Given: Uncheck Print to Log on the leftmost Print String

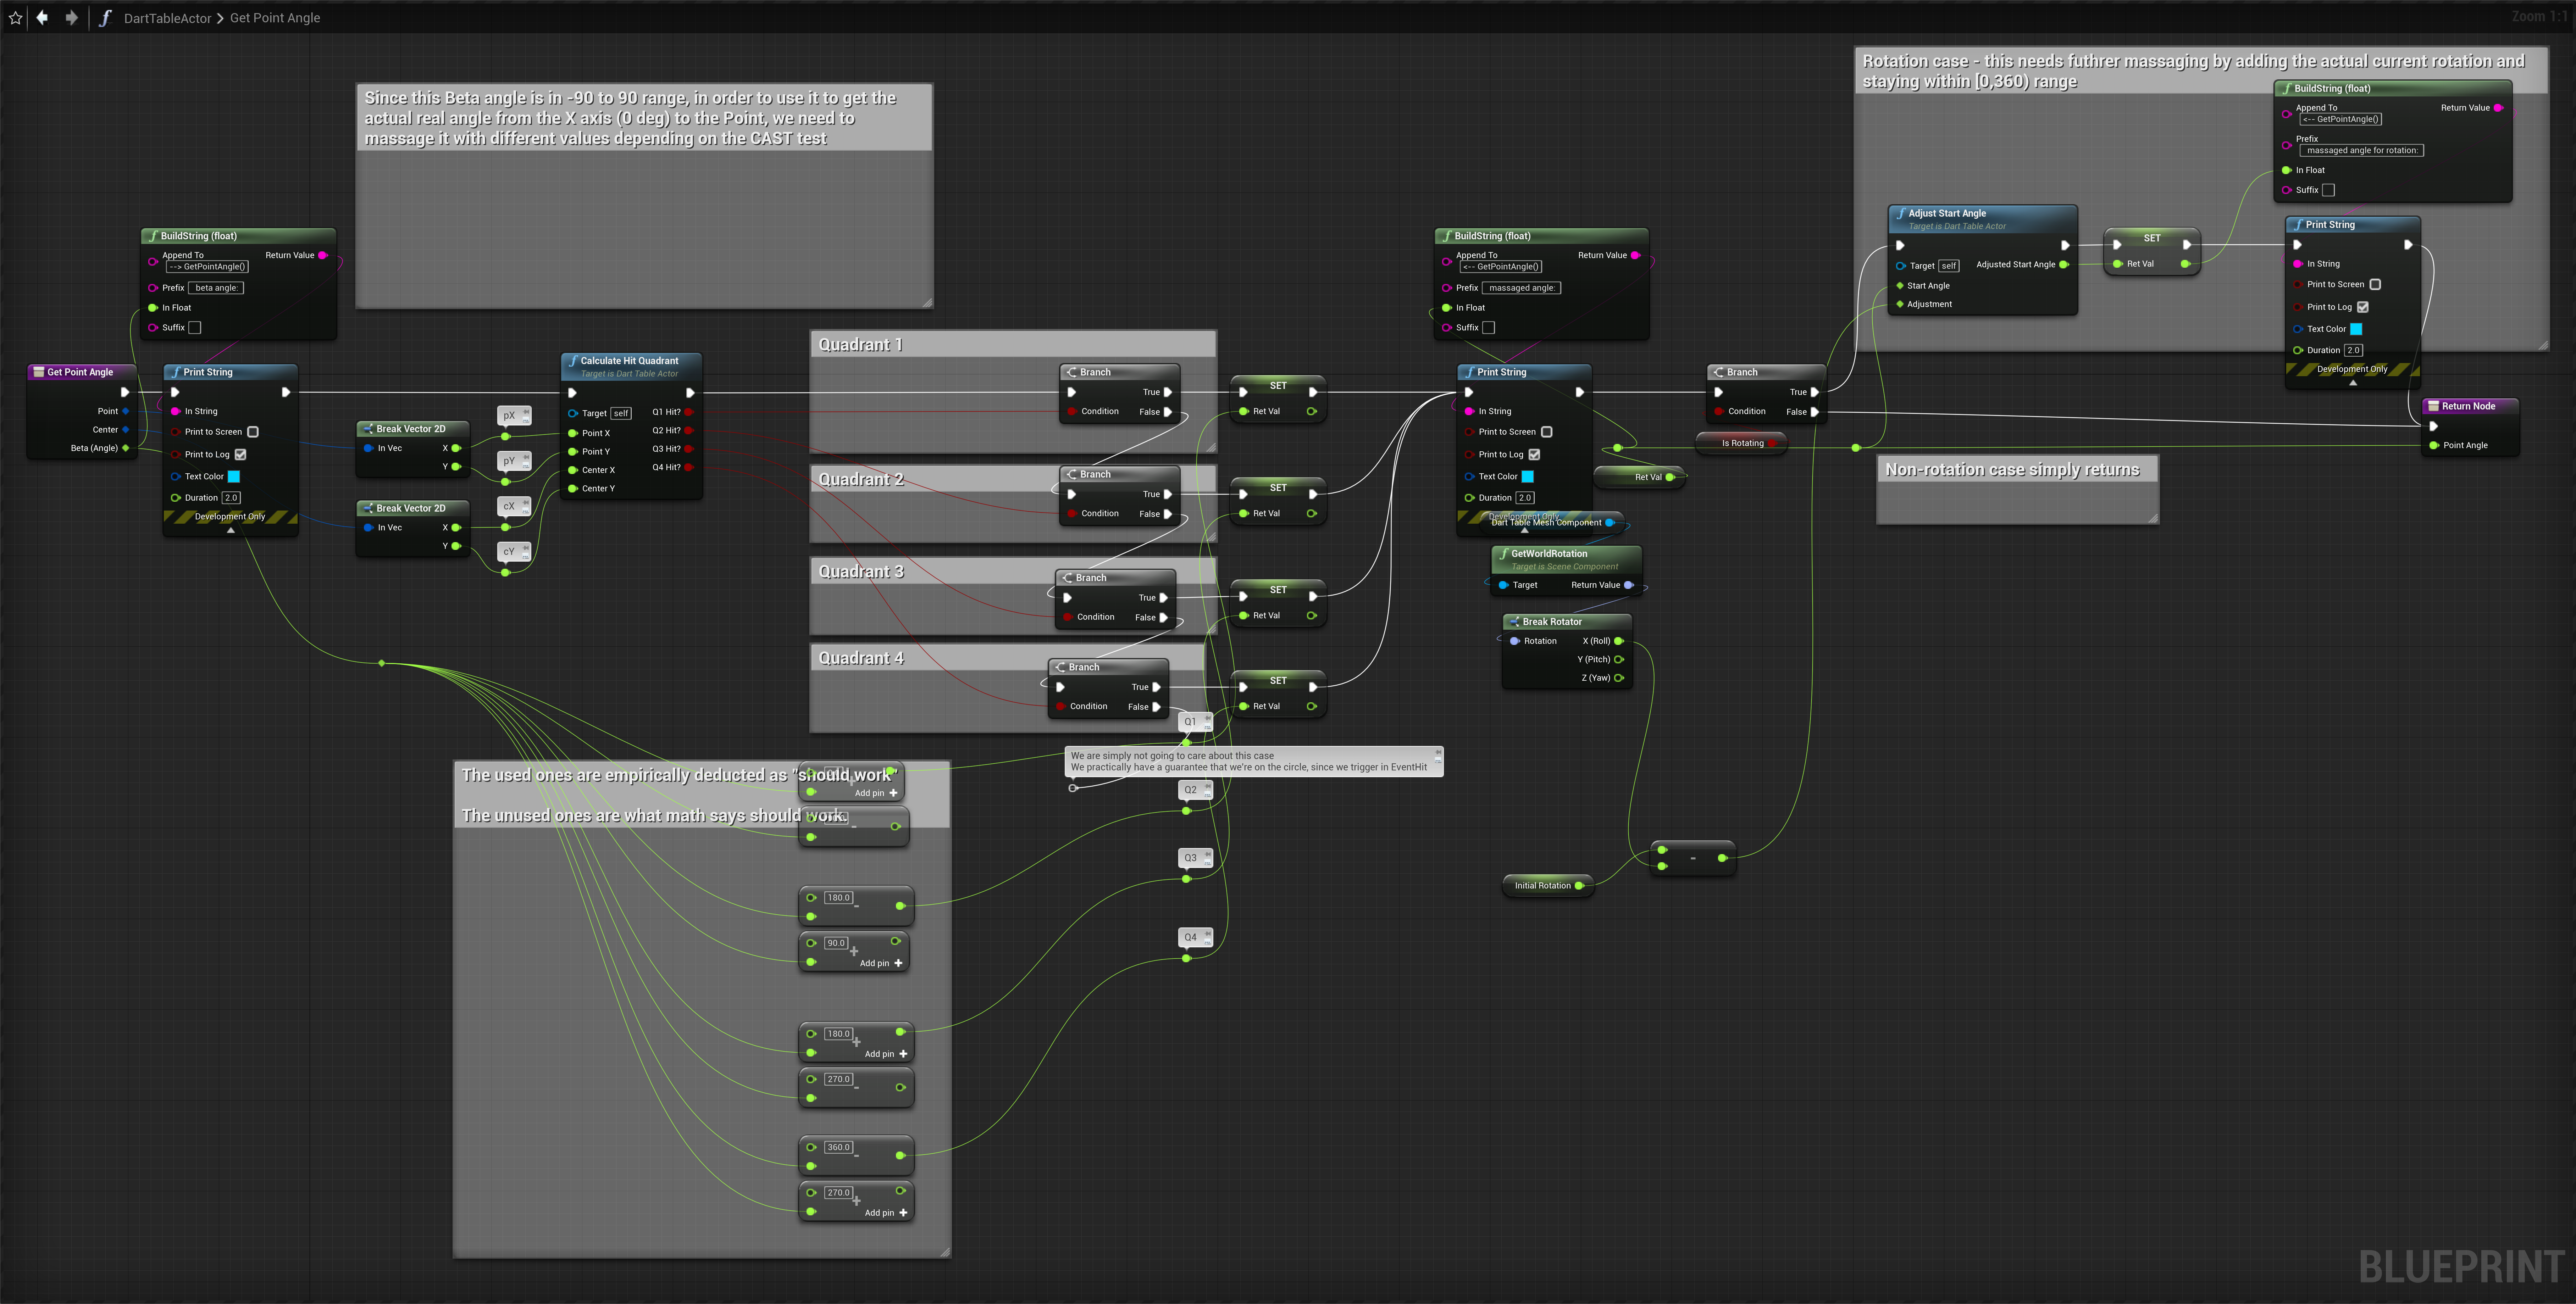Looking at the screenshot, I should pos(241,455).
